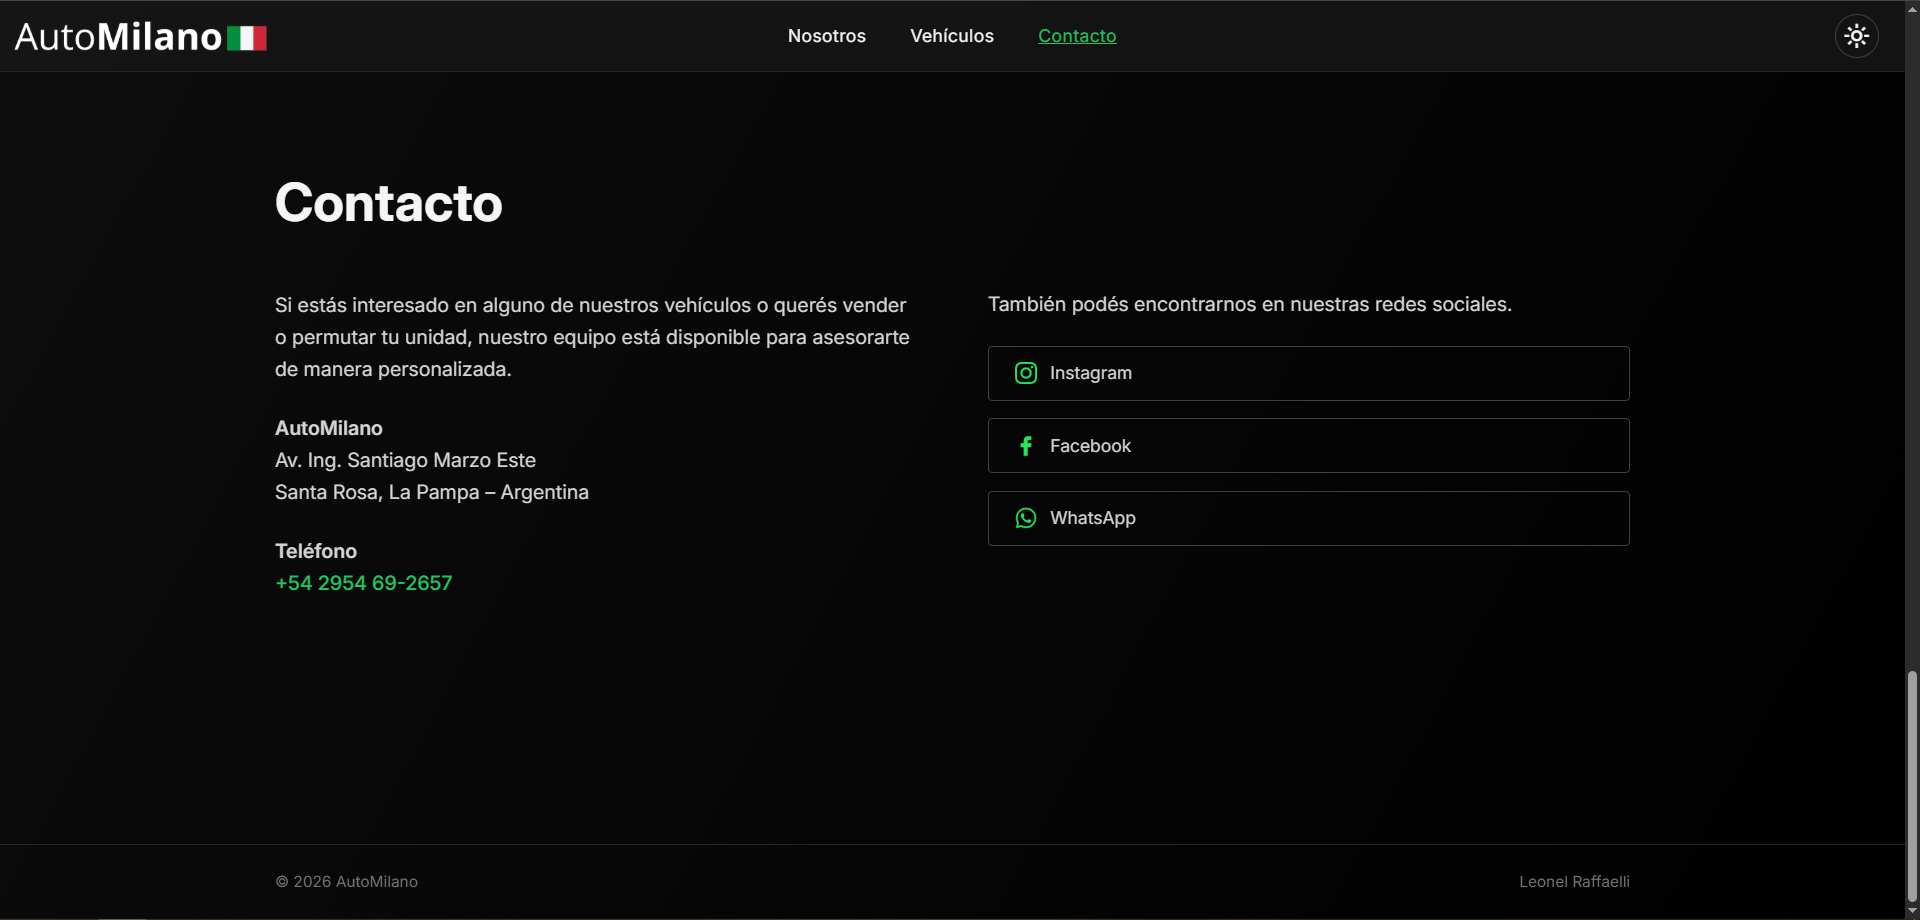1920x920 pixels.
Task: Click the vertical scrollbar thumb
Action: 1911,785
